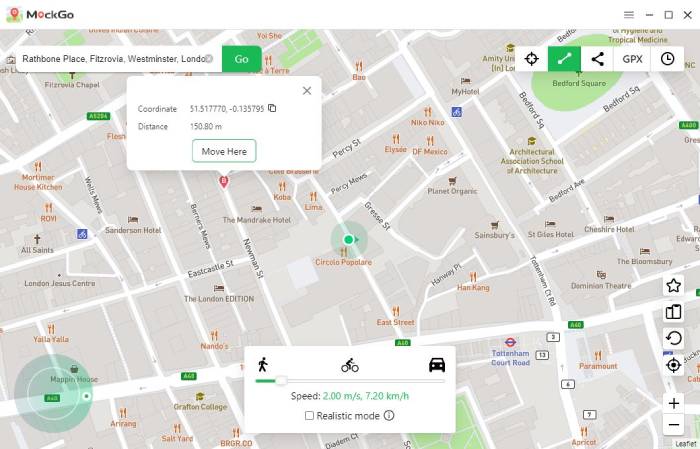
Task: Click the Mappin House shop icon
Action: pyautogui.click(x=74, y=369)
